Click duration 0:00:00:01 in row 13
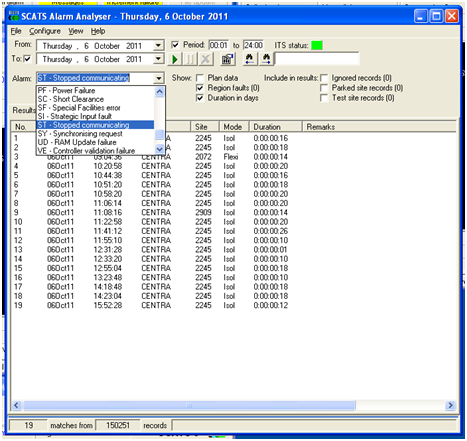Image resolution: width=467 pixels, height=441 pixels. pyautogui.click(x=270, y=250)
